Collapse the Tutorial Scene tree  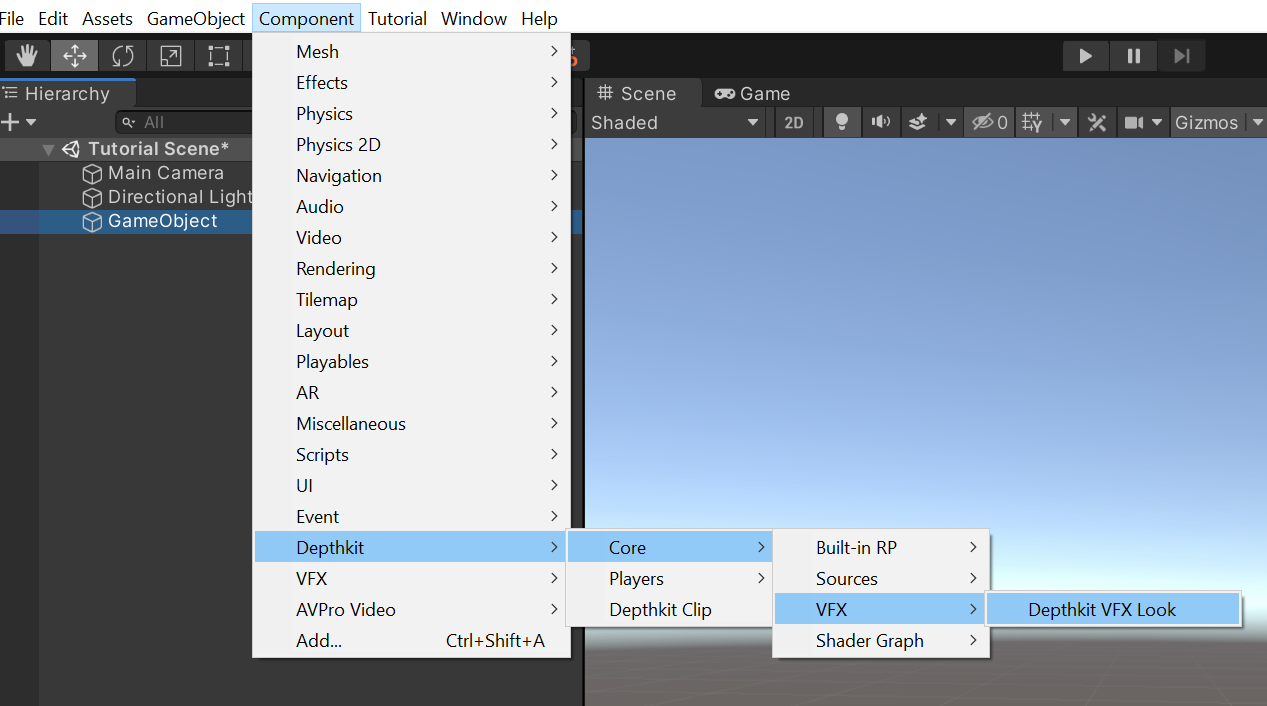[x=48, y=149]
